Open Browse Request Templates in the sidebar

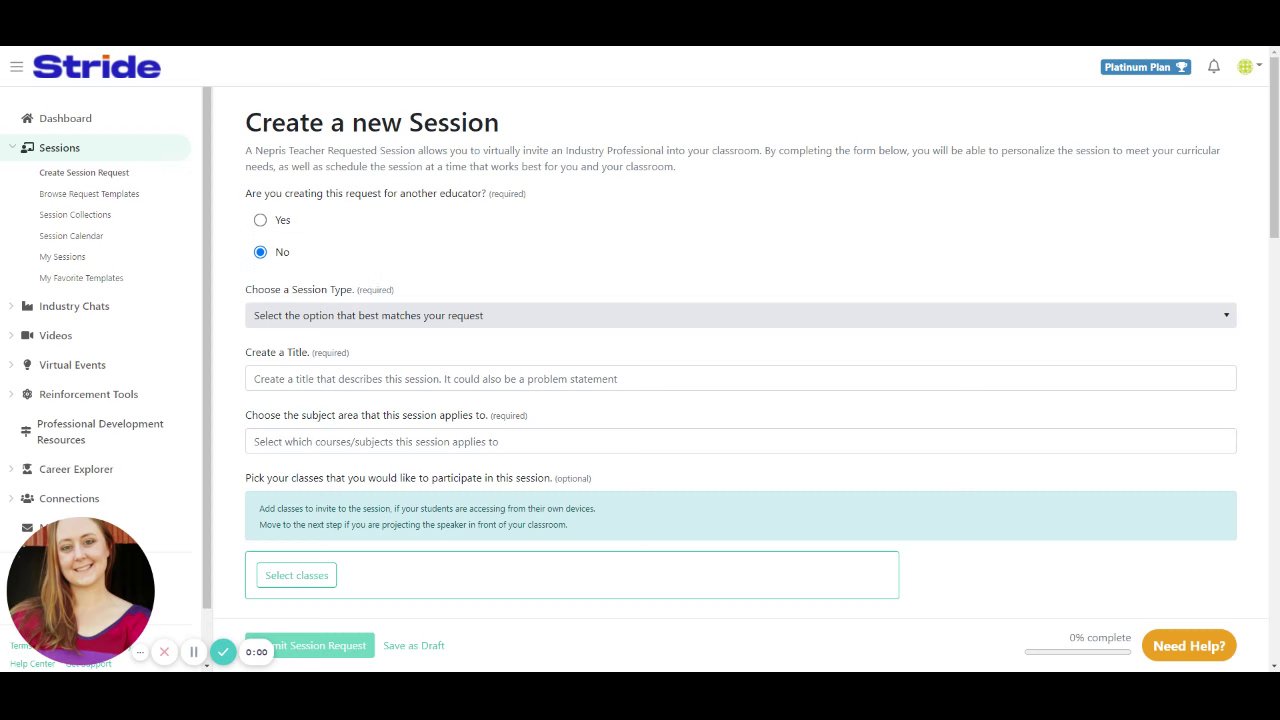click(x=89, y=194)
